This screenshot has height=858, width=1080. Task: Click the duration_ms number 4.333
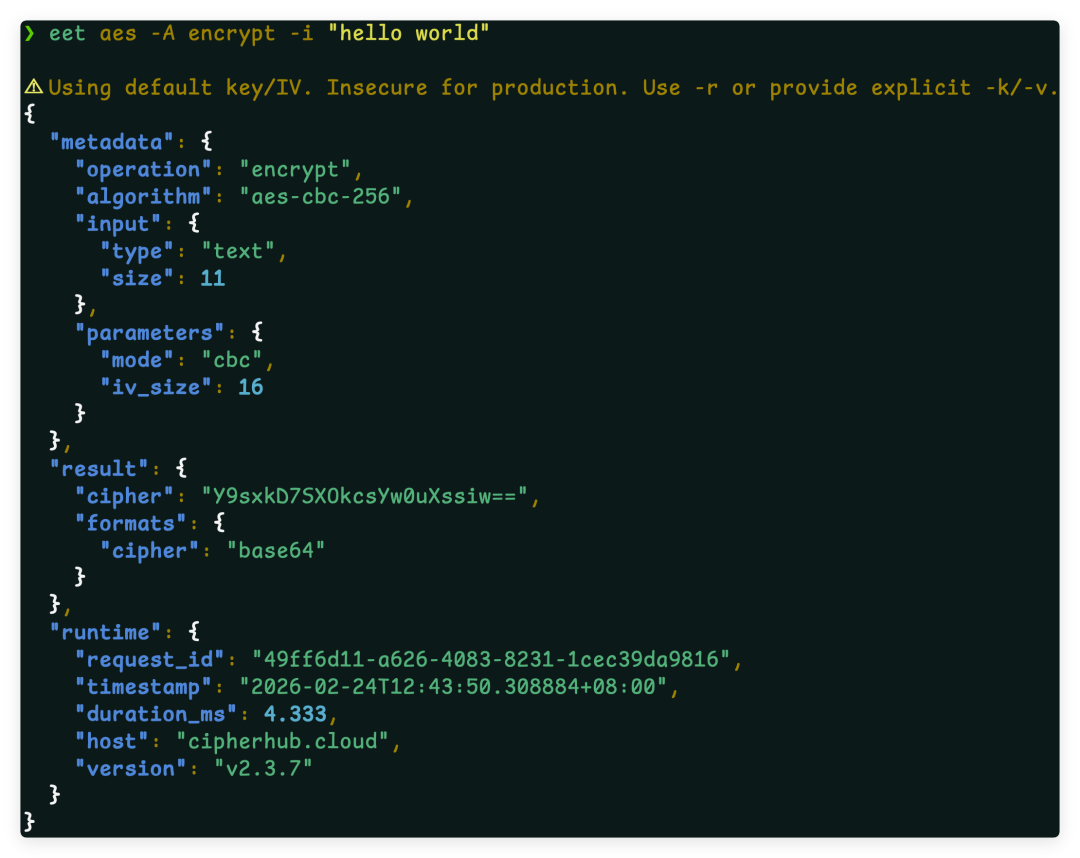pyautogui.click(x=295, y=714)
